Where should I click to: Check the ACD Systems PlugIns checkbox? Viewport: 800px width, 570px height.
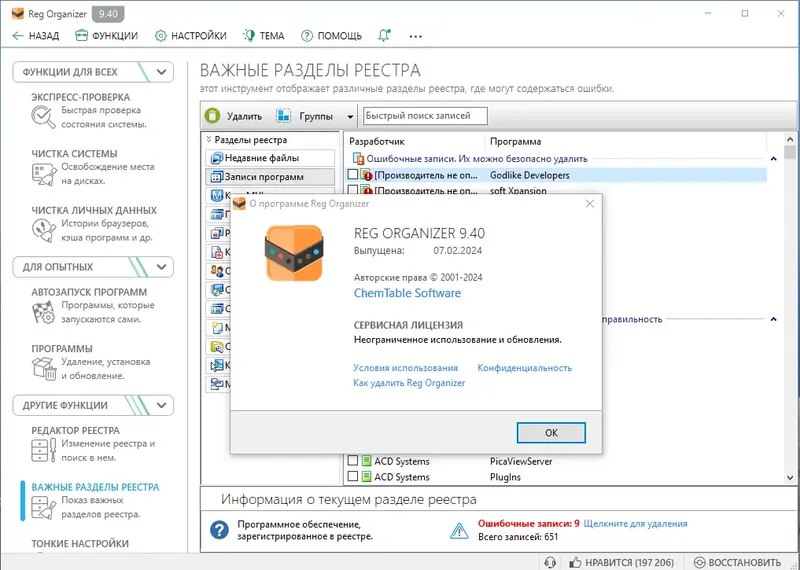coord(353,477)
